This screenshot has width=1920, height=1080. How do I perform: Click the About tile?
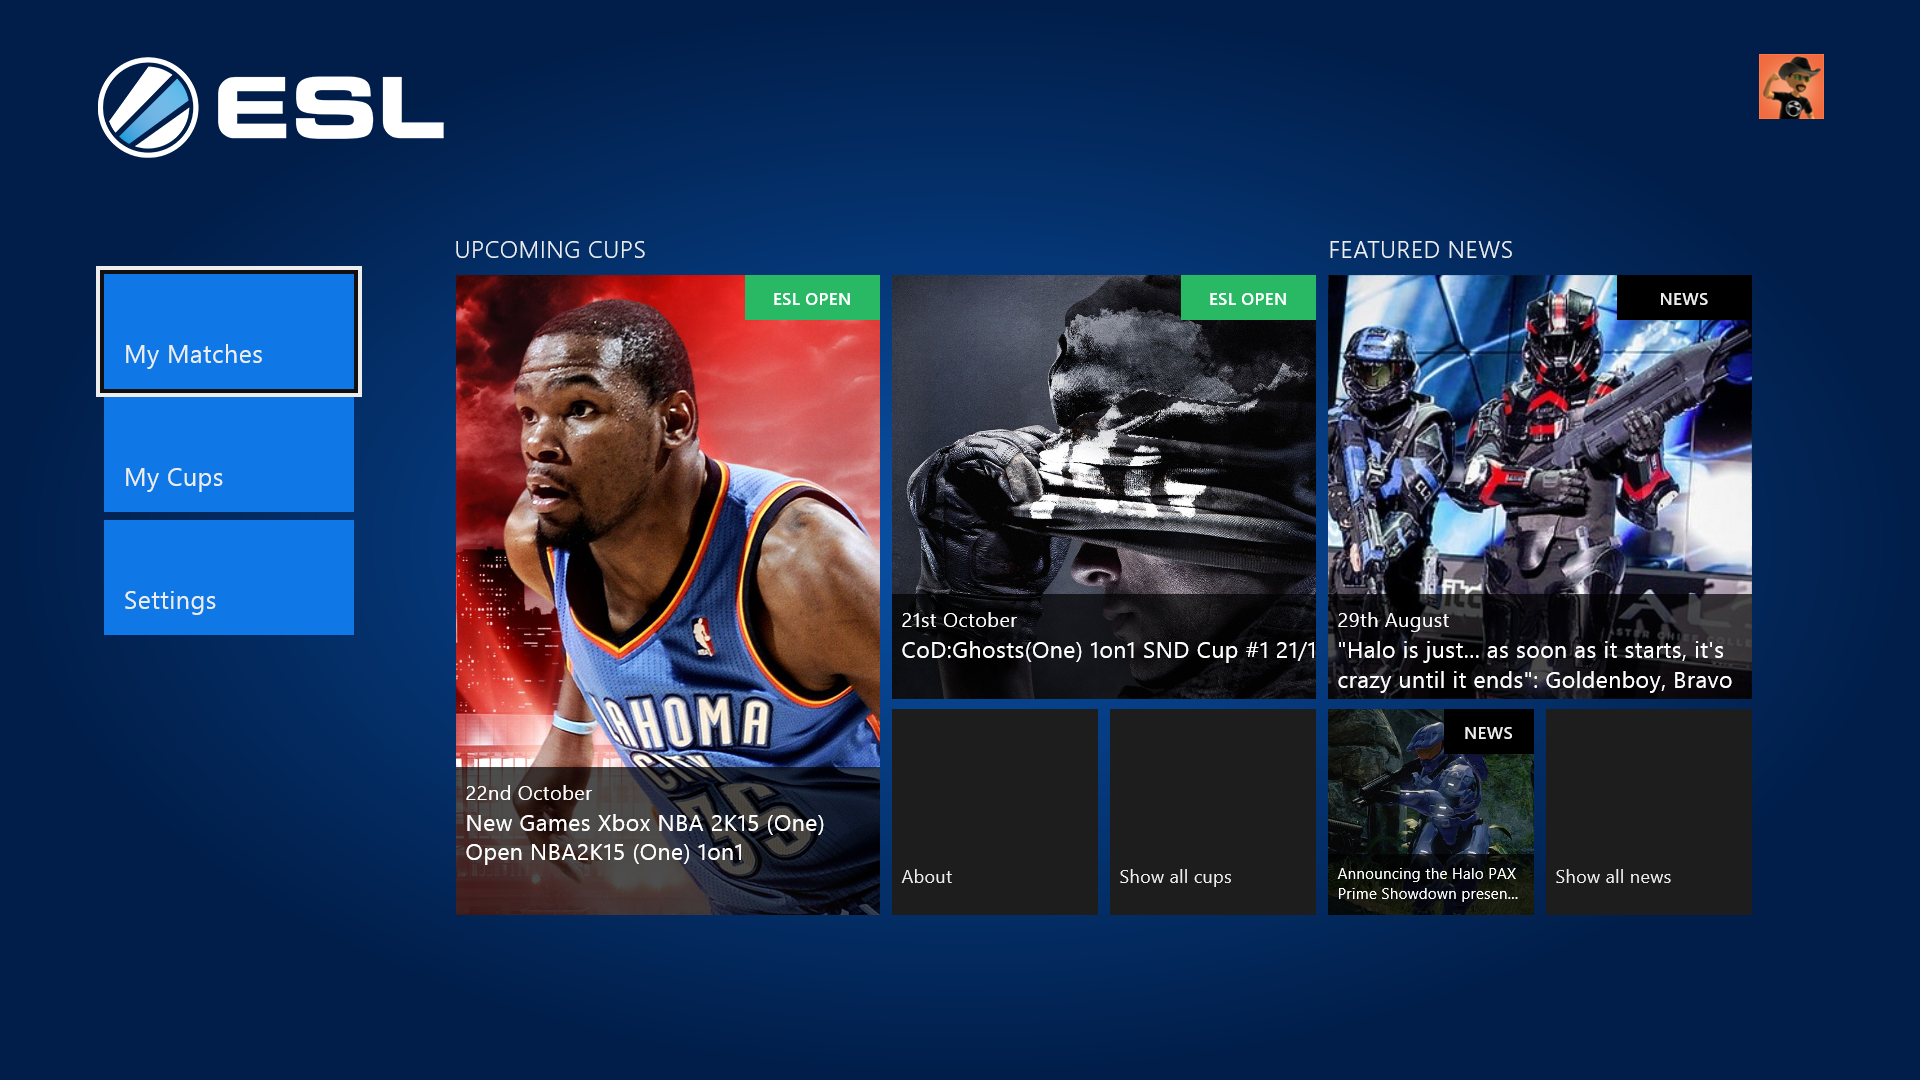994,812
